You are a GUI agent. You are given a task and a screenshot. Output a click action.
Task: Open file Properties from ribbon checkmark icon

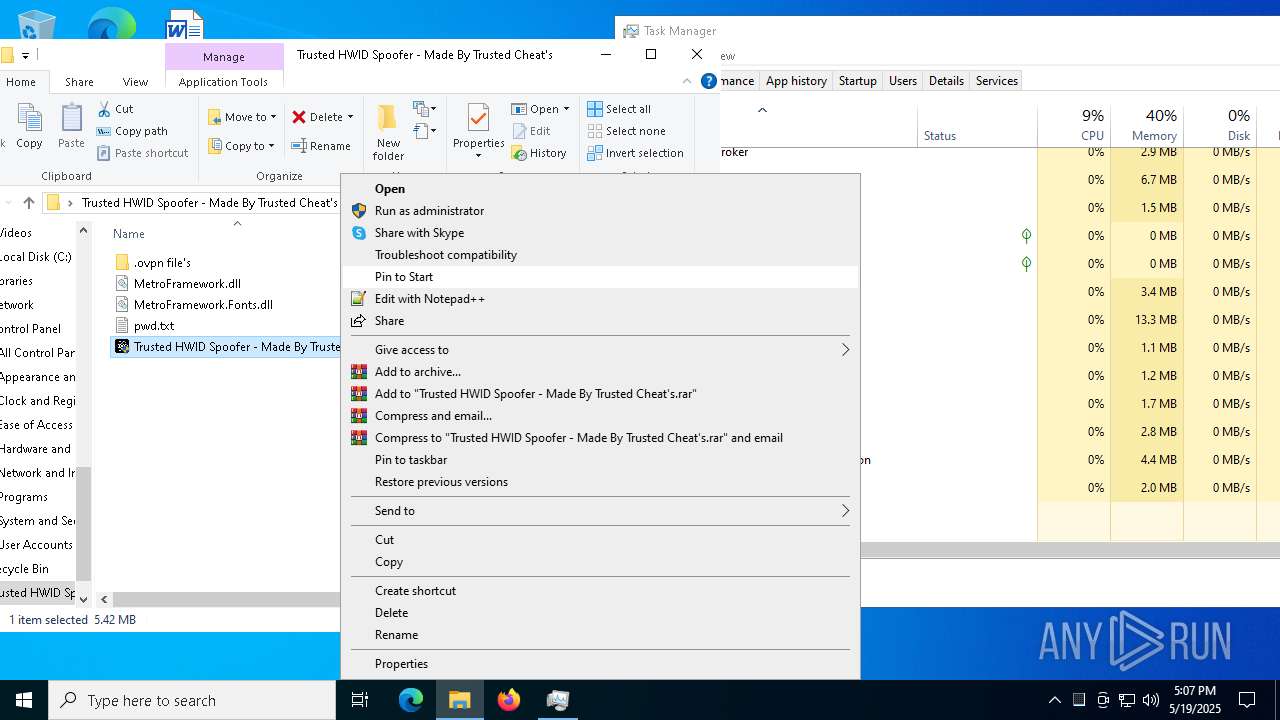(478, 119)
